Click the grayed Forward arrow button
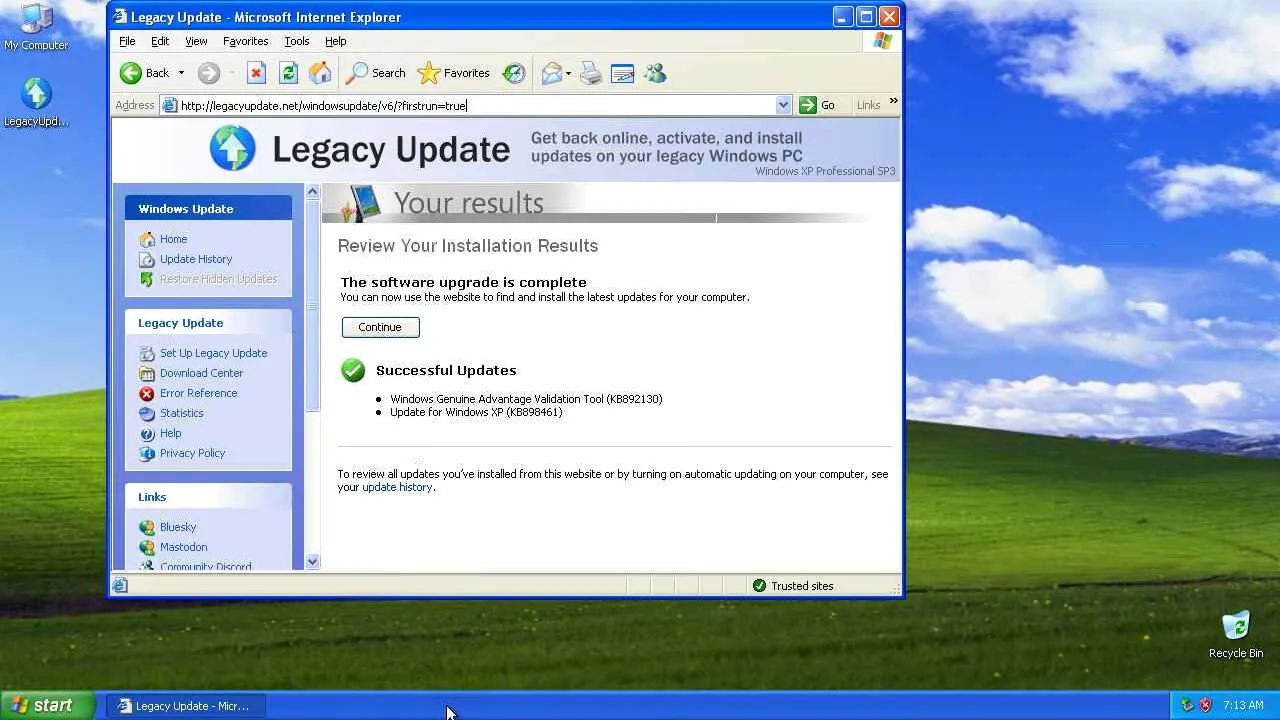The image size is (1280, 720). coord(208,73)
